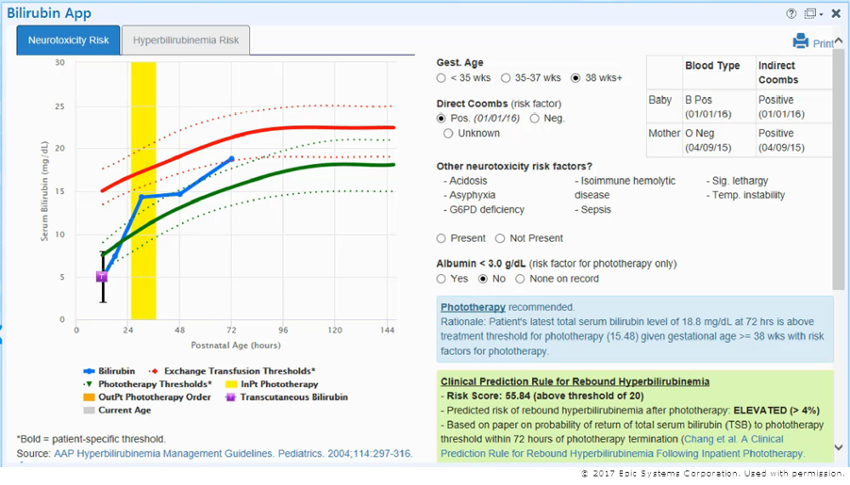Screen dimensions: 850x485
Task: Click the Current Age gray legend swatch
Action: pos(89,410)
